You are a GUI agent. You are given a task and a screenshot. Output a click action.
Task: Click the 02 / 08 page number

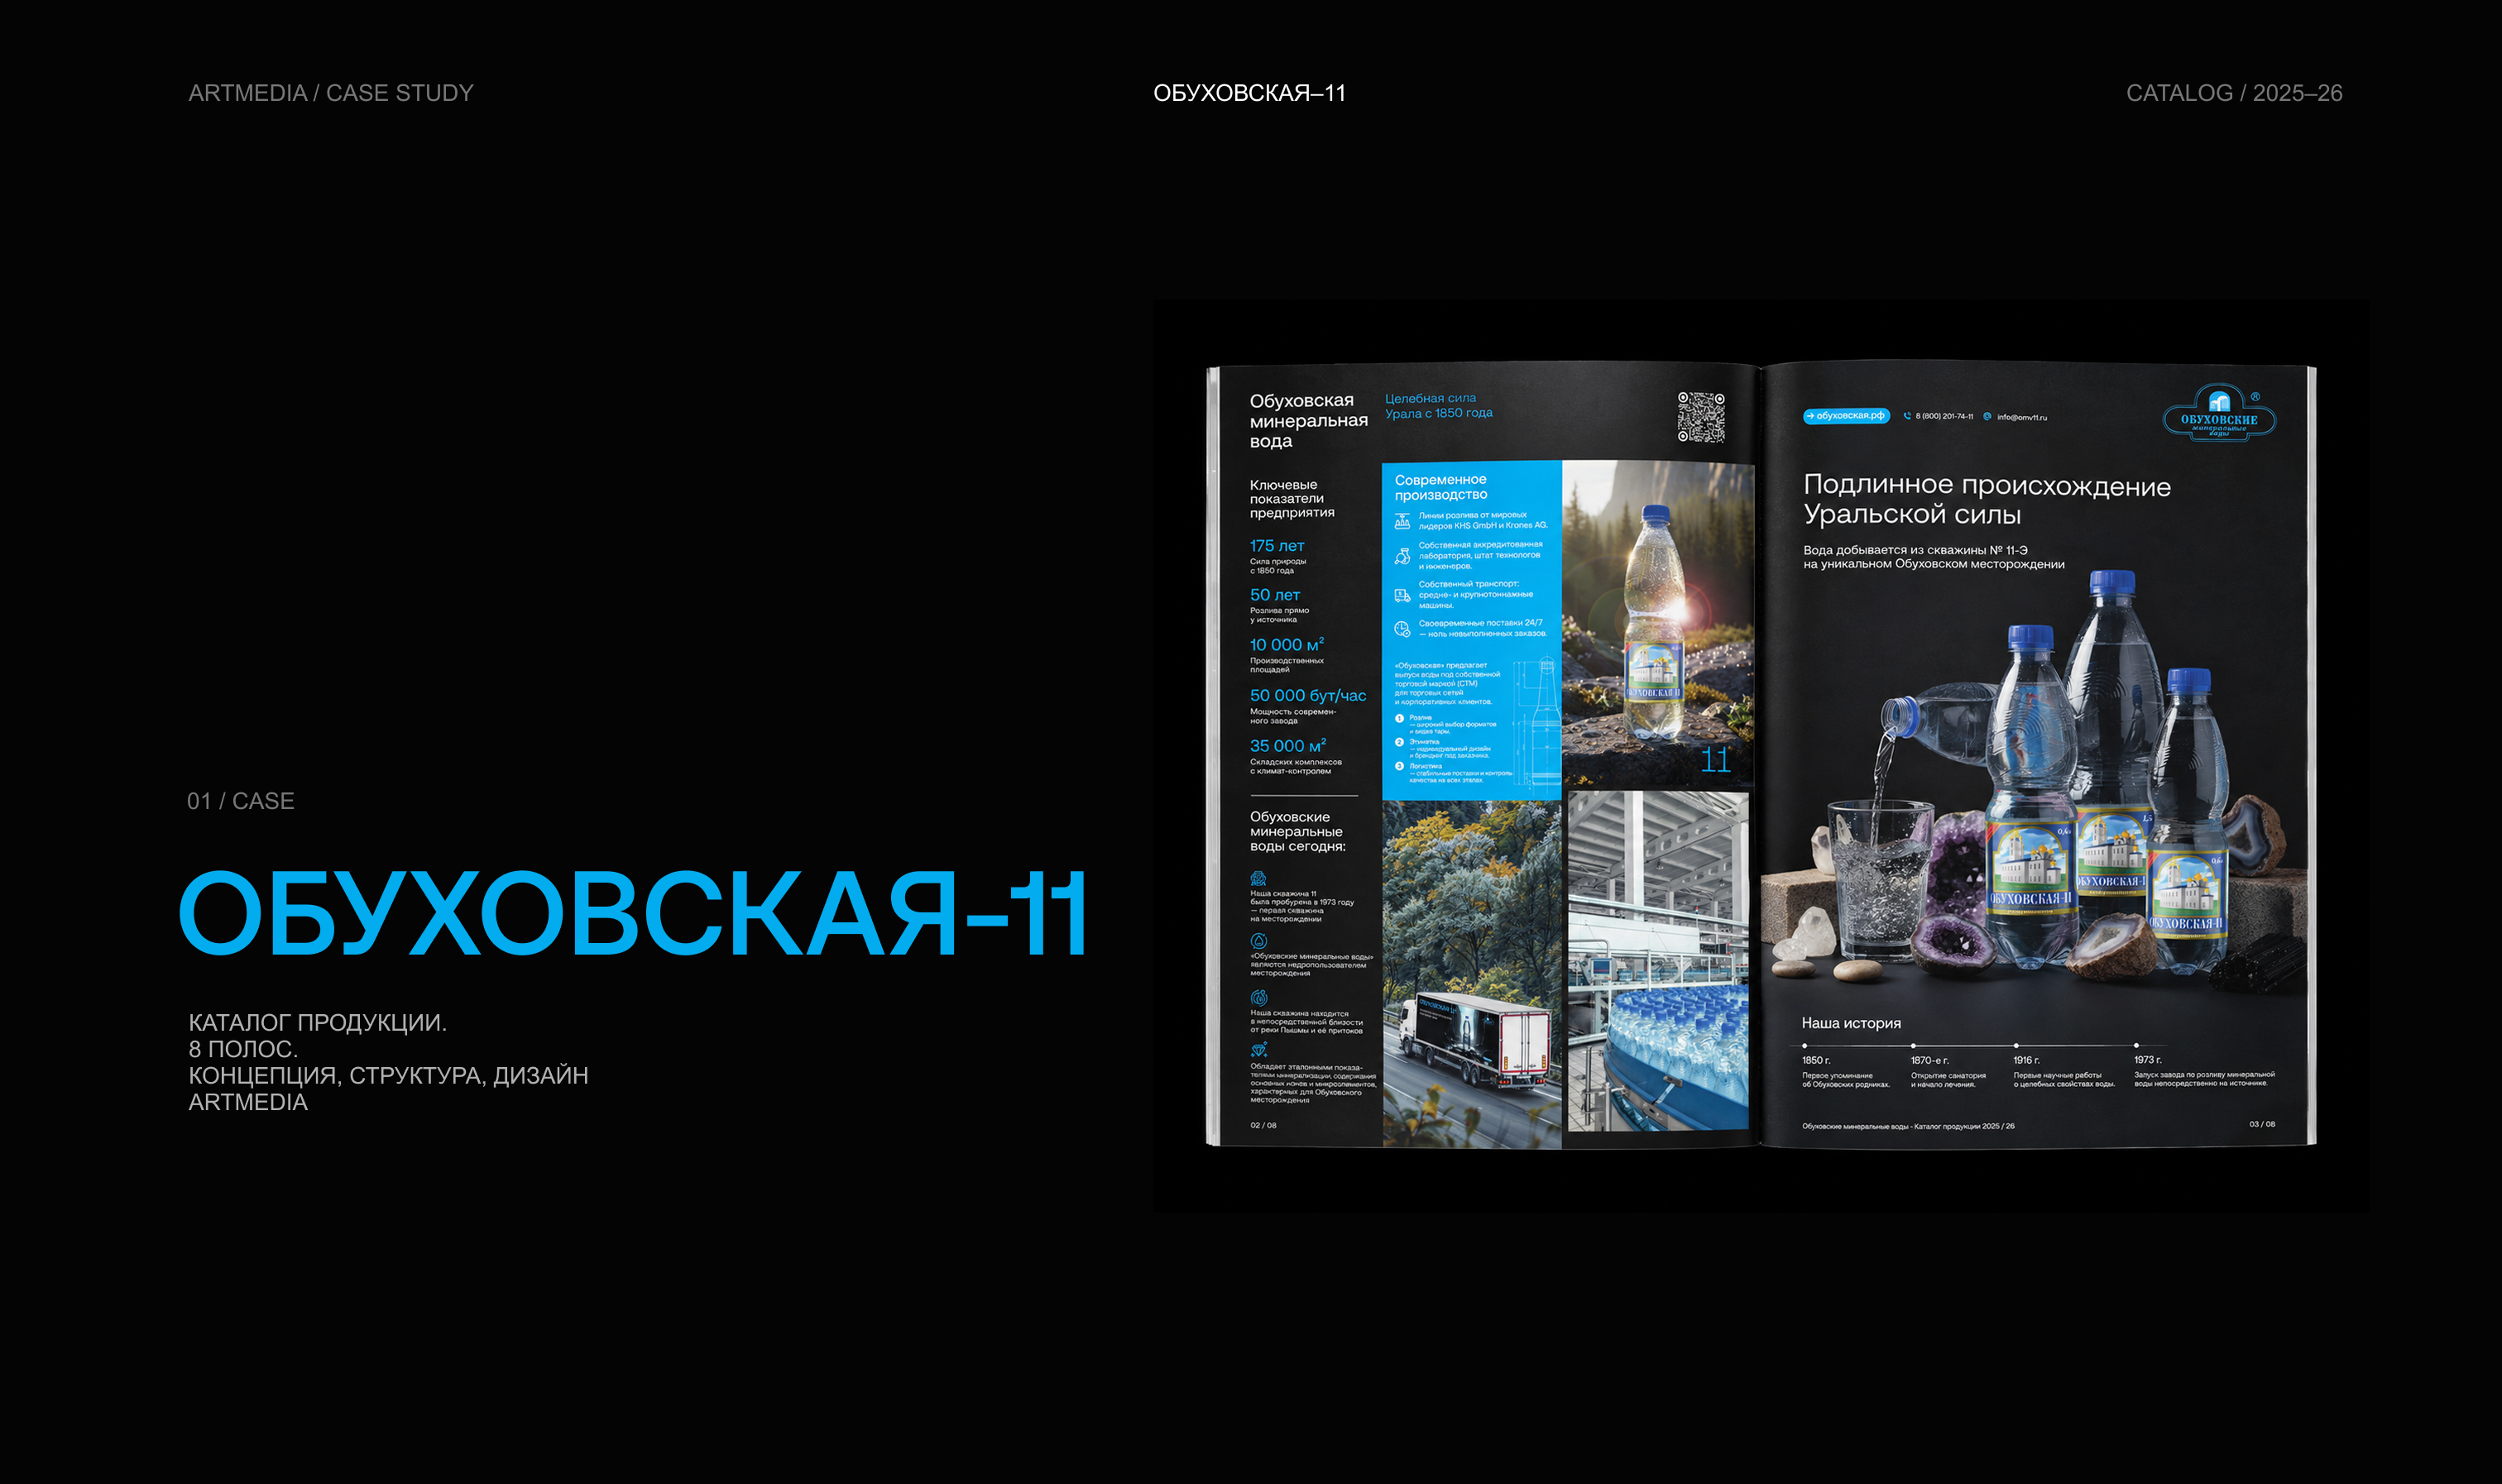[1263, 1125]
